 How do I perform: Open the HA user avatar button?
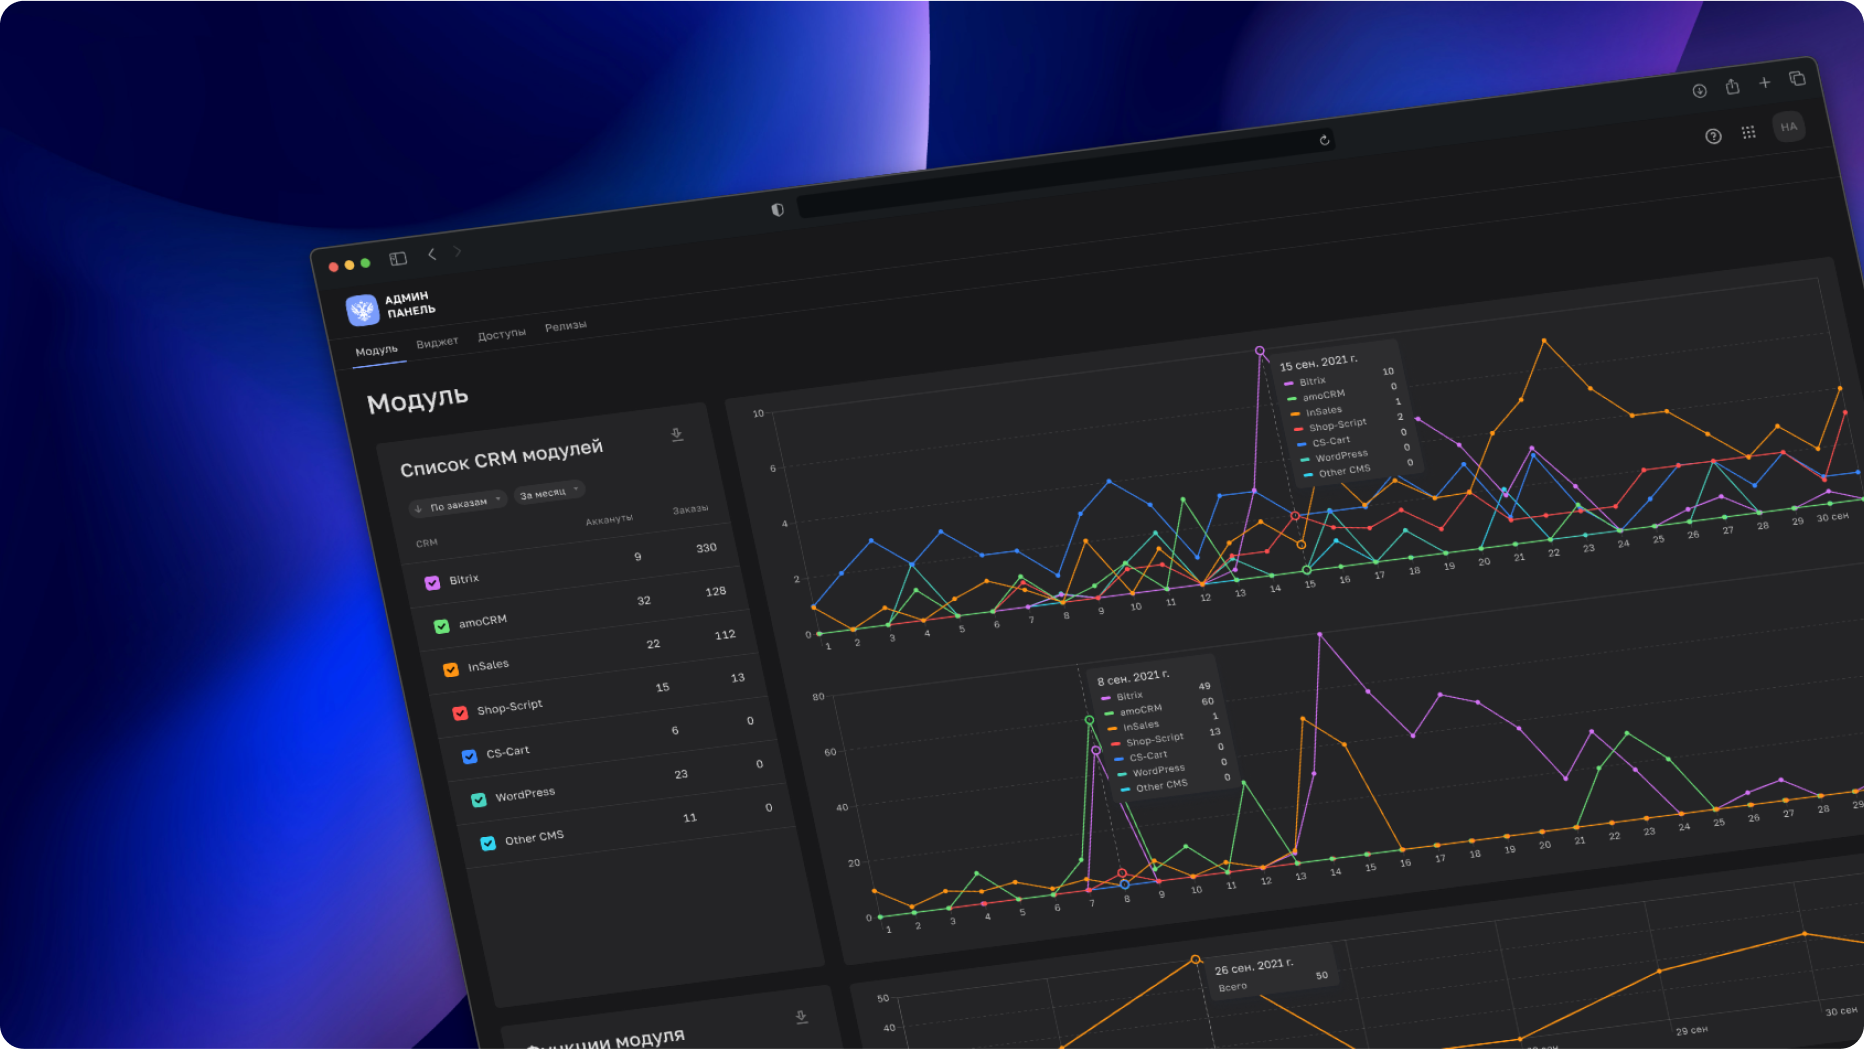pos(1788,127)
